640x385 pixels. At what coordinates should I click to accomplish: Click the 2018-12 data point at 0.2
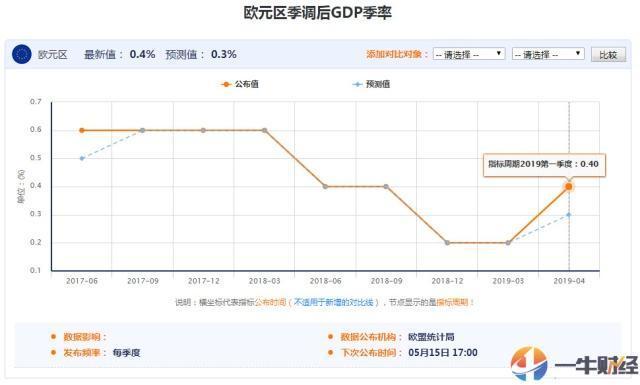tap(447, 243)
